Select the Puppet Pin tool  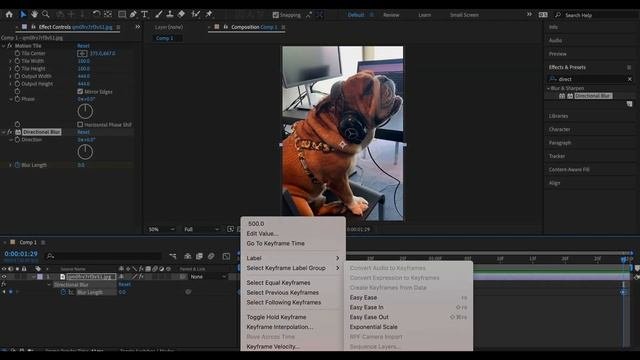(x=209, y=14)
